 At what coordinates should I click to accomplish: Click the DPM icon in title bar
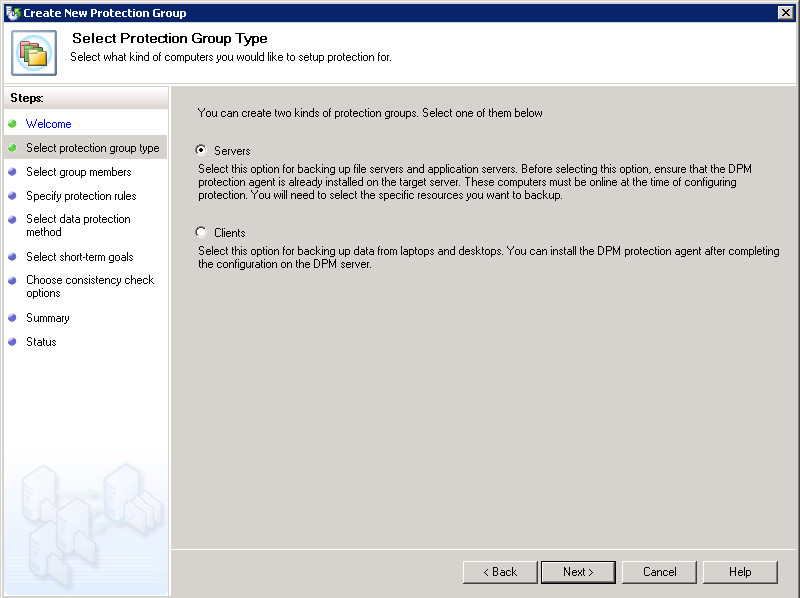click(12, 13)
